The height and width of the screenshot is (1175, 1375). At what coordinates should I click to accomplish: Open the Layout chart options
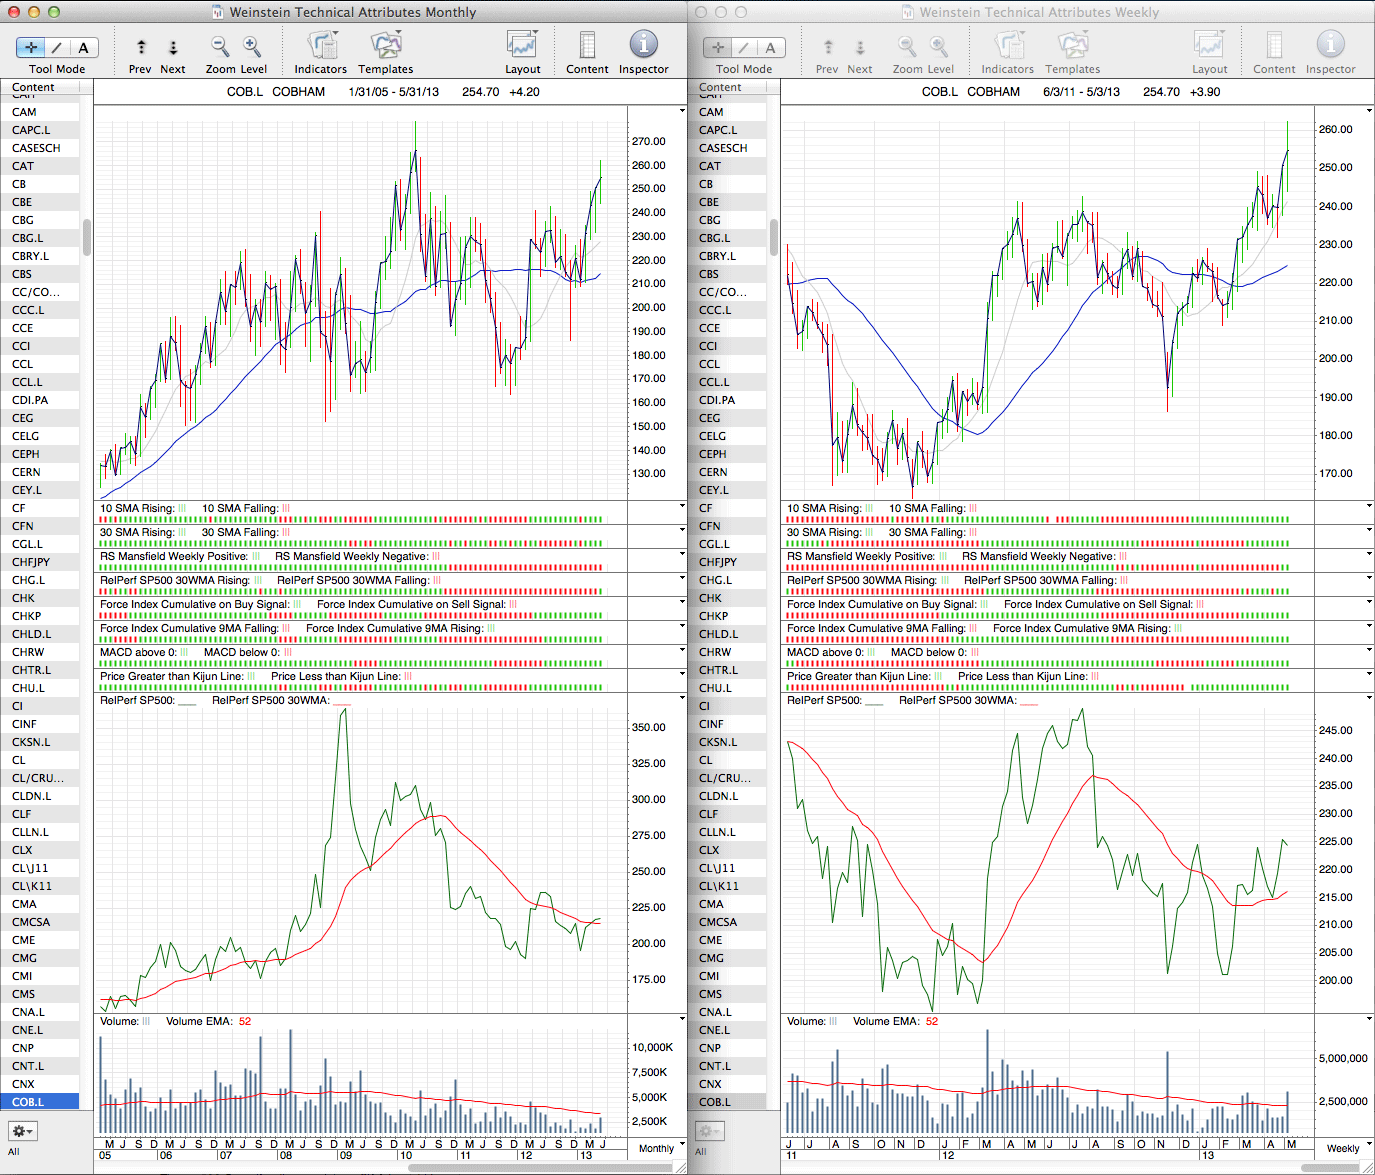522,45
